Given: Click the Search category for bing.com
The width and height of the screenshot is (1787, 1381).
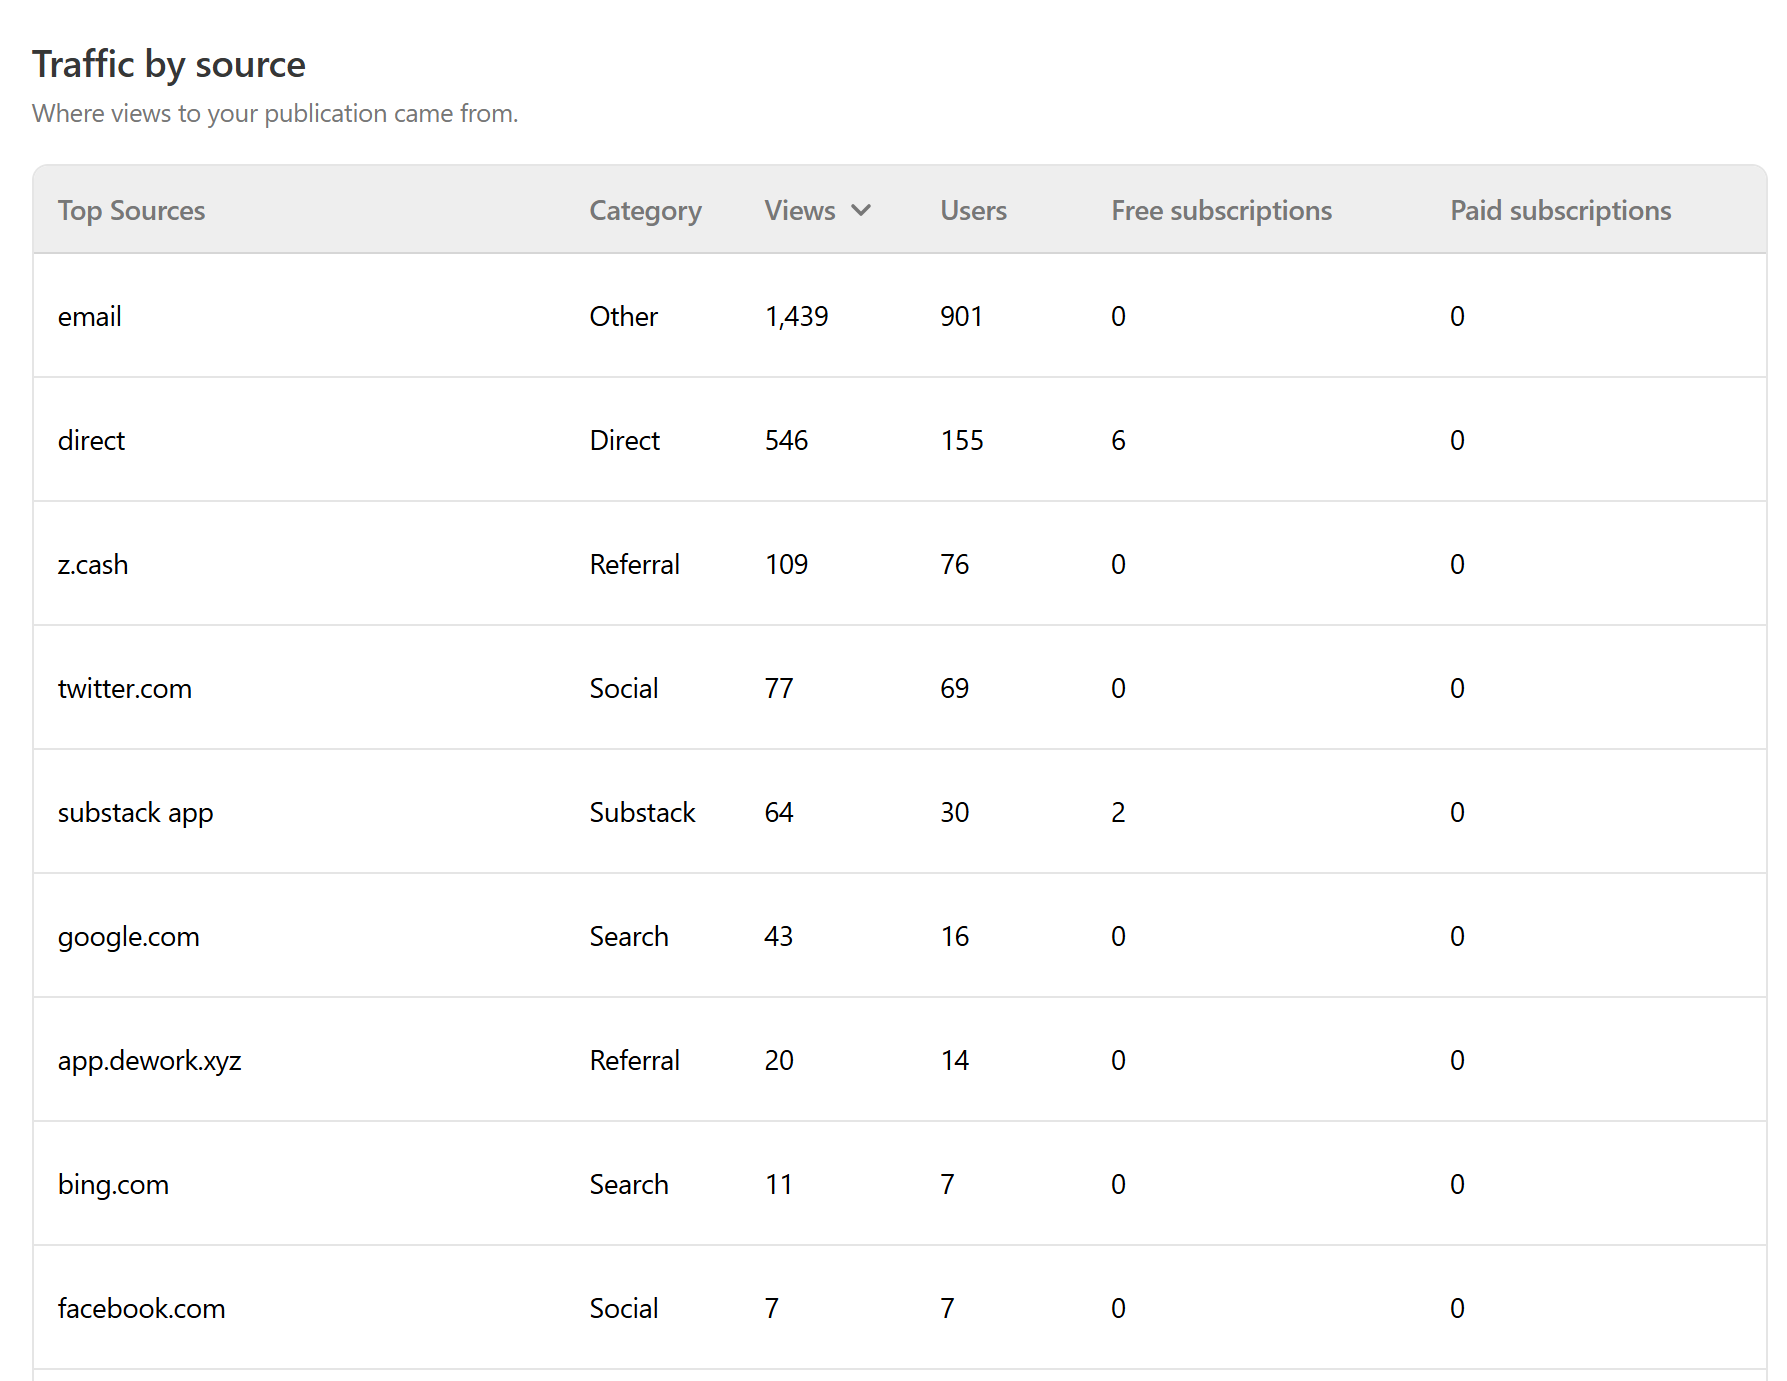Looking at the screenshot, I should pos(628,1184).
